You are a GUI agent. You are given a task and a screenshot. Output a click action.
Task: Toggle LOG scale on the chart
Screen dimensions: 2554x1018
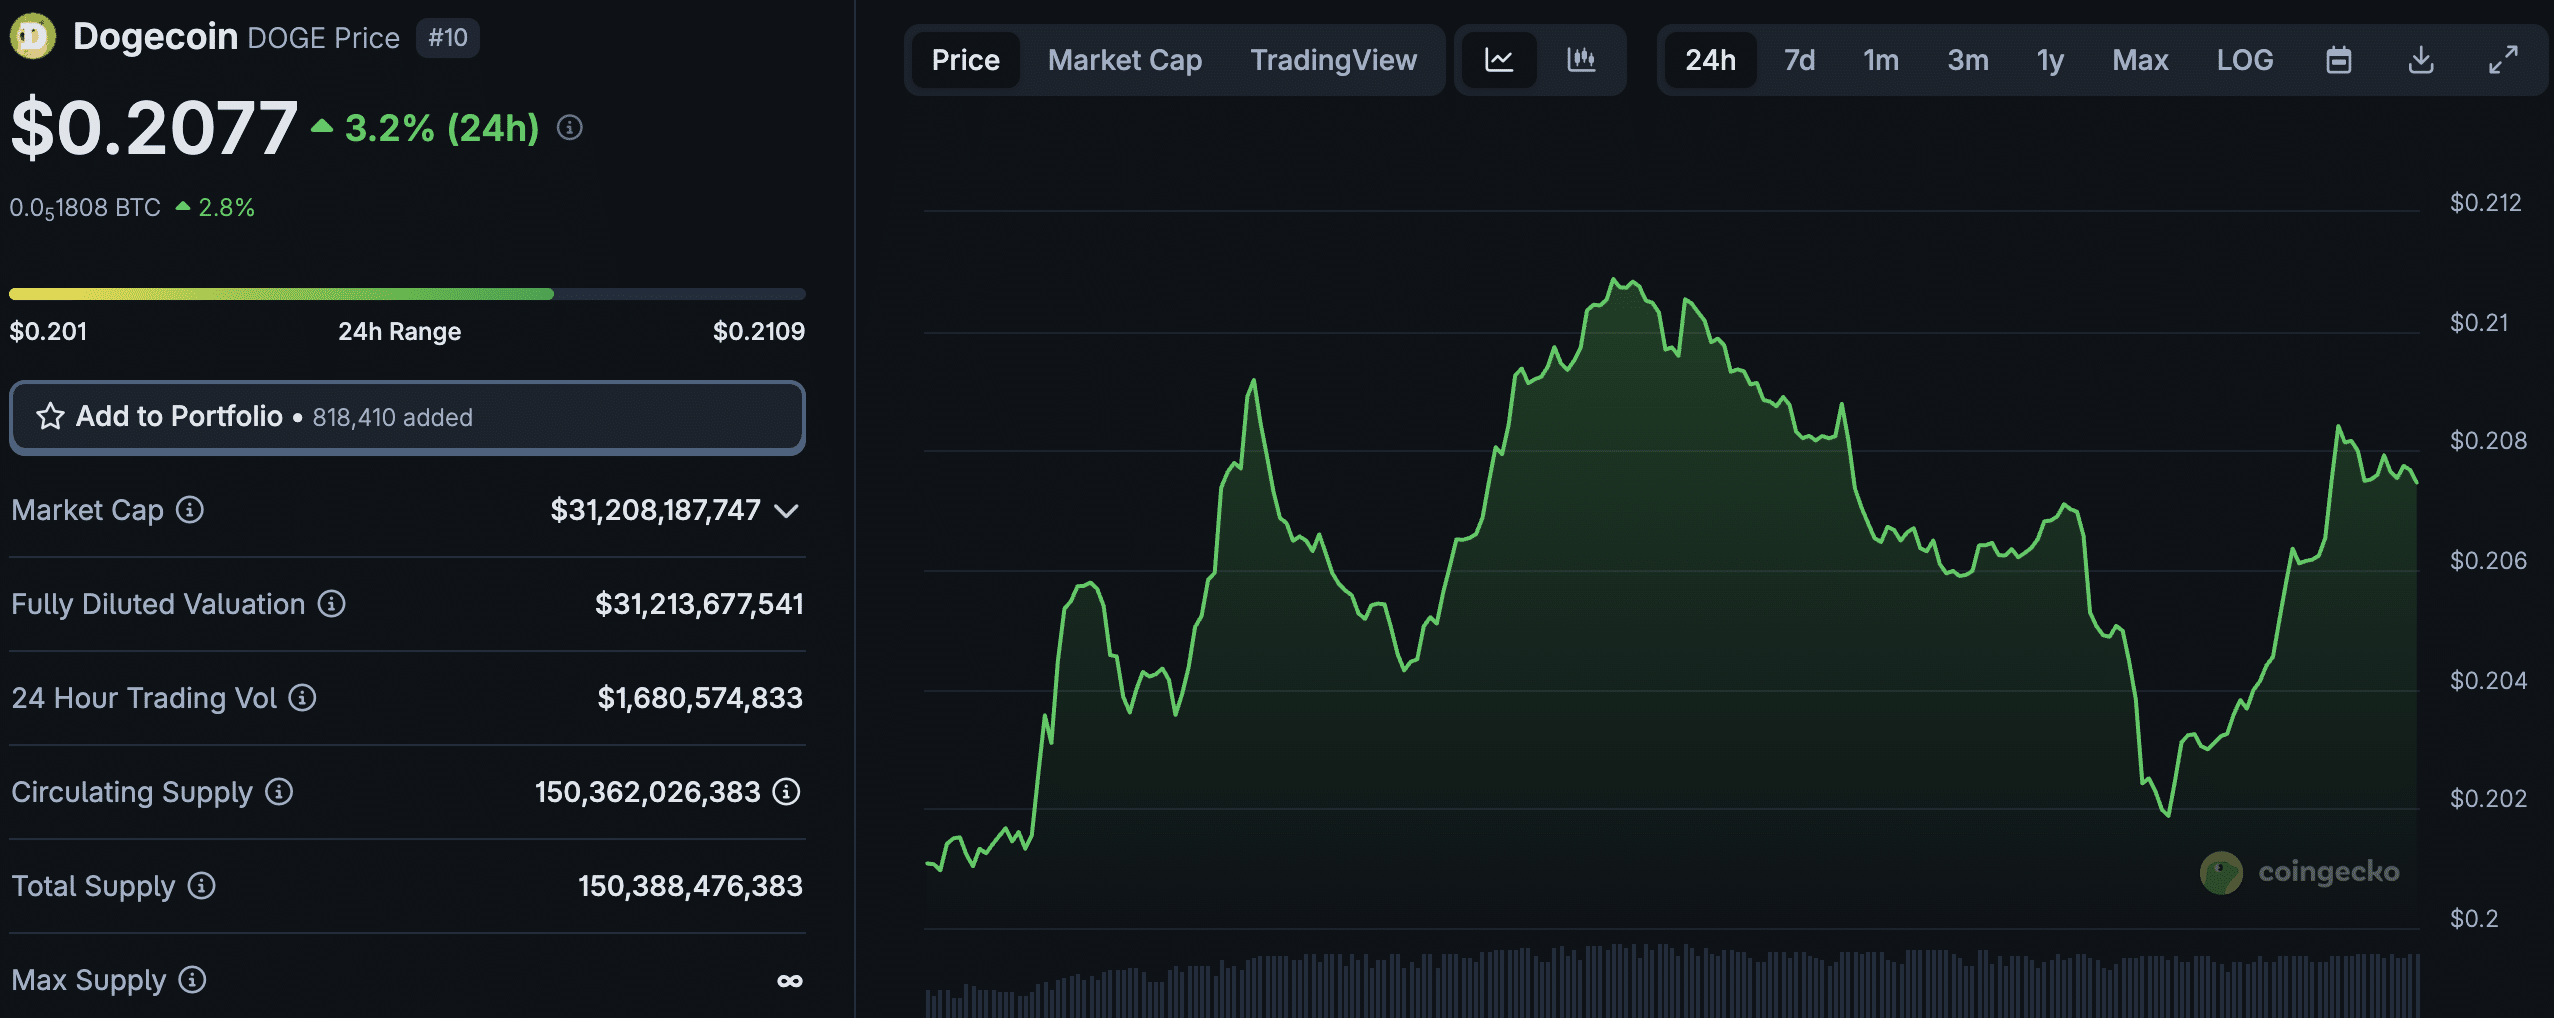(x=2244, y=60)
